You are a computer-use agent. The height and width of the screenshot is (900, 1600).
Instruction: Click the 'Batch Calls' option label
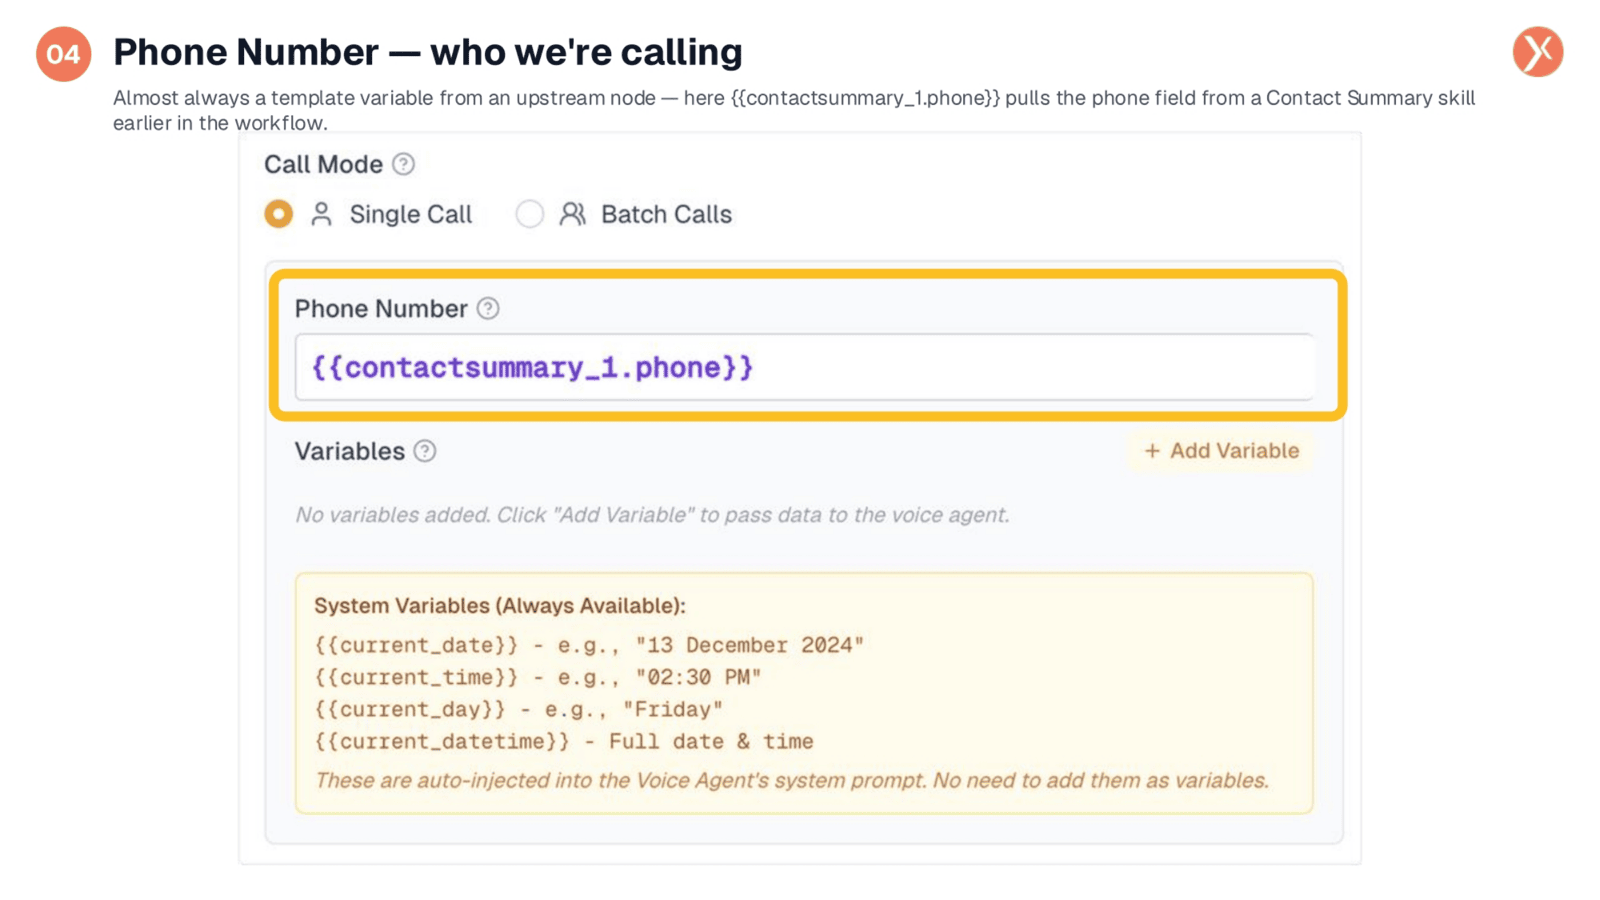666,214
